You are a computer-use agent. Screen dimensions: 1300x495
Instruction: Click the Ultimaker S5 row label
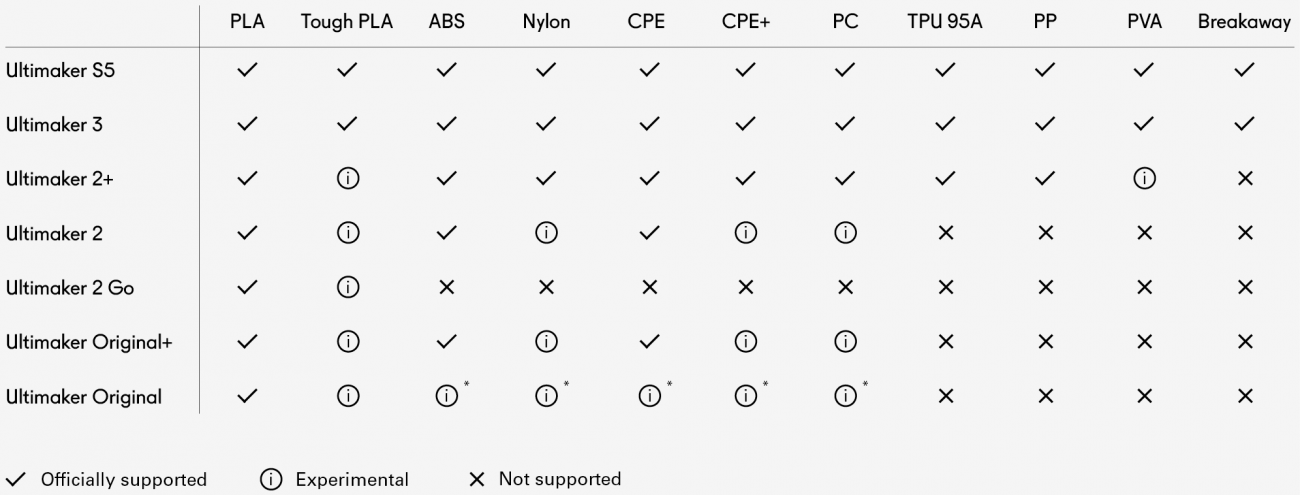60,71
